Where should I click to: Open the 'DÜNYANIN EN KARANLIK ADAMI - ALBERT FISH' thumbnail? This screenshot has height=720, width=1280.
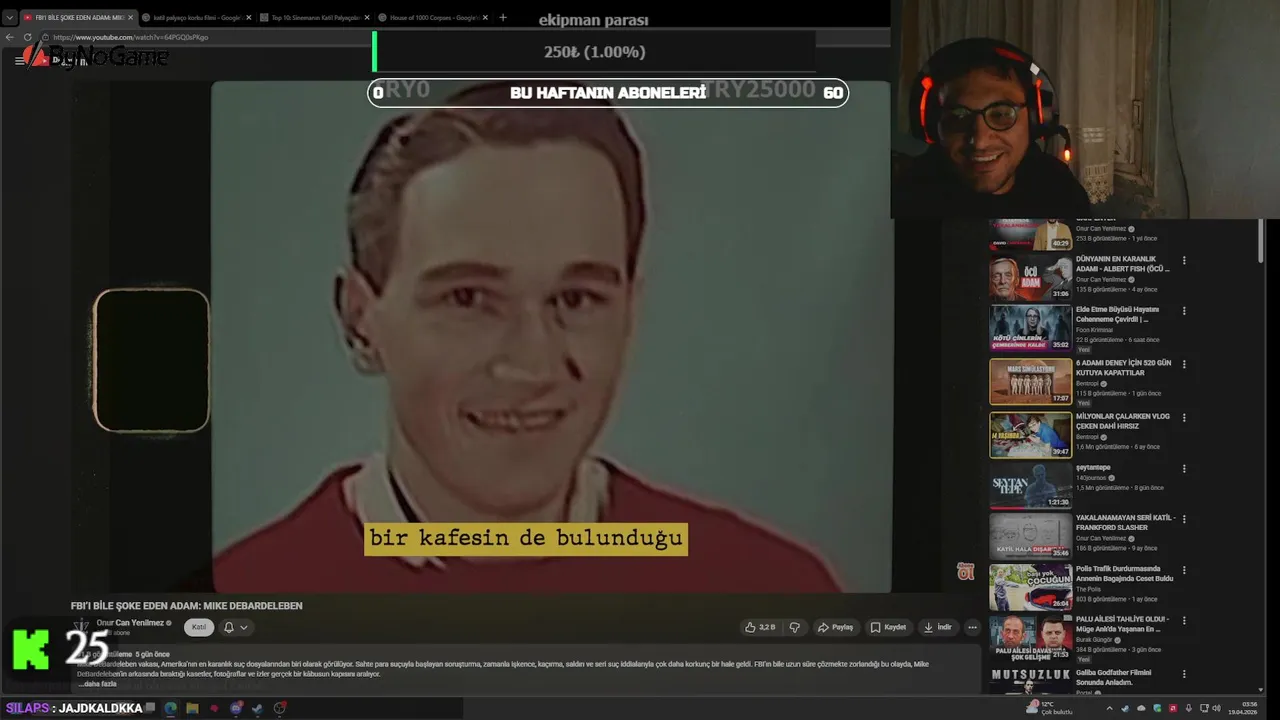1030,278
